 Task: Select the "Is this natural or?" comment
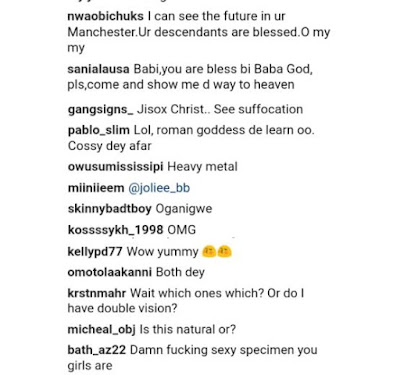pos(188,330)
